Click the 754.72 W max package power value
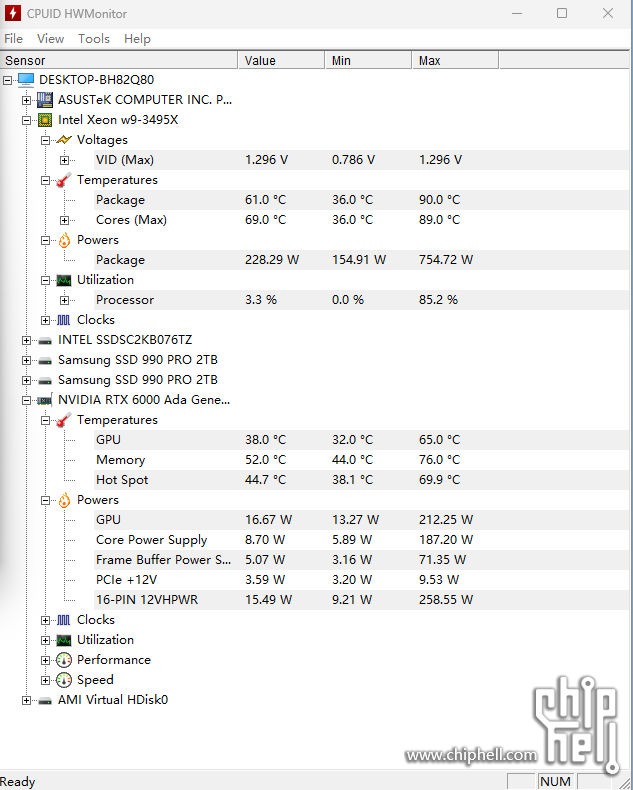 tap(446, 260)
